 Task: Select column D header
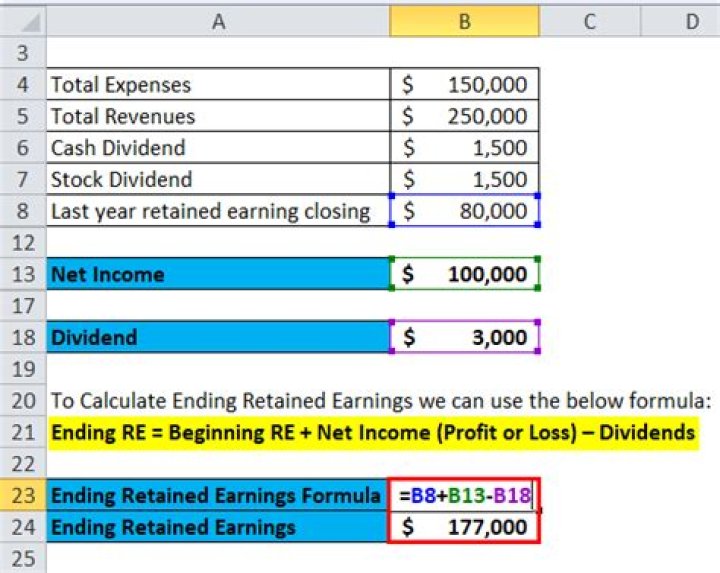(x=692, y=19)
